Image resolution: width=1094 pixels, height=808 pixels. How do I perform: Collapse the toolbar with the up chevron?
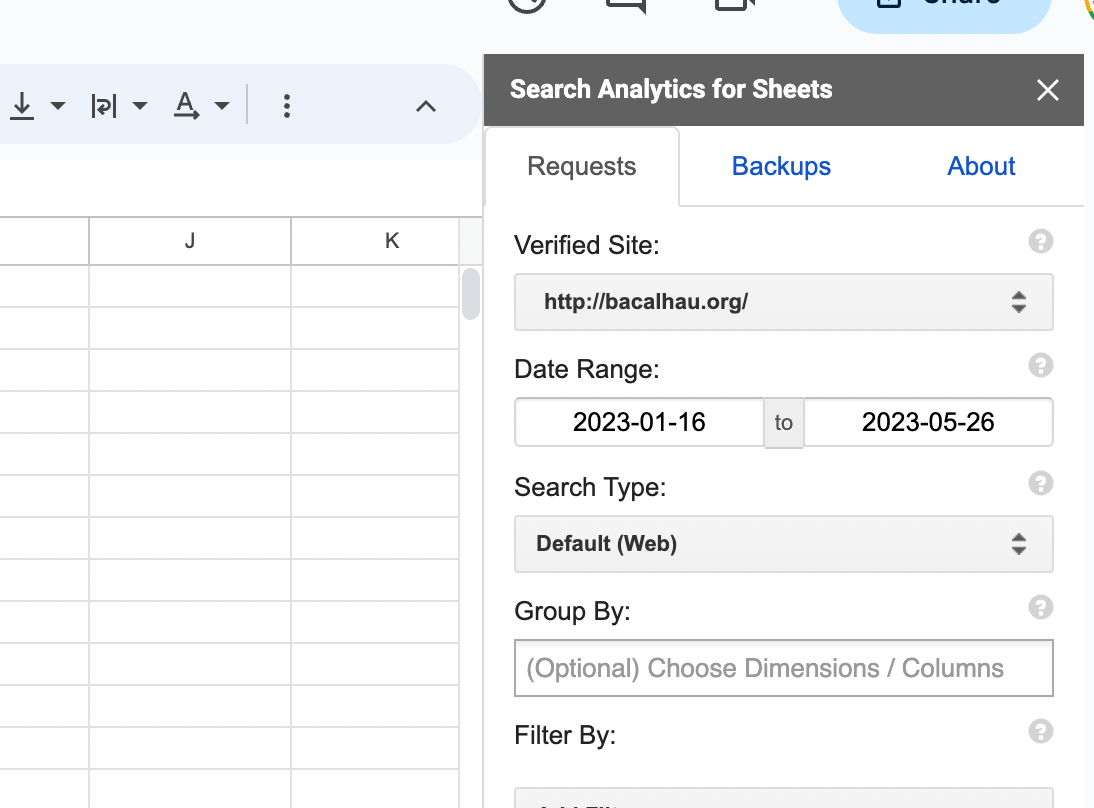(x=426, y=106)
